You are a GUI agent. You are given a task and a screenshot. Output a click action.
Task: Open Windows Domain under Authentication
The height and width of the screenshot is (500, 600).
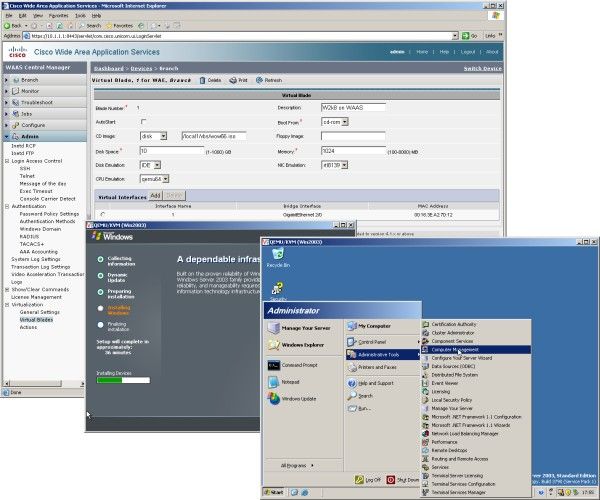tap(40, 229)
